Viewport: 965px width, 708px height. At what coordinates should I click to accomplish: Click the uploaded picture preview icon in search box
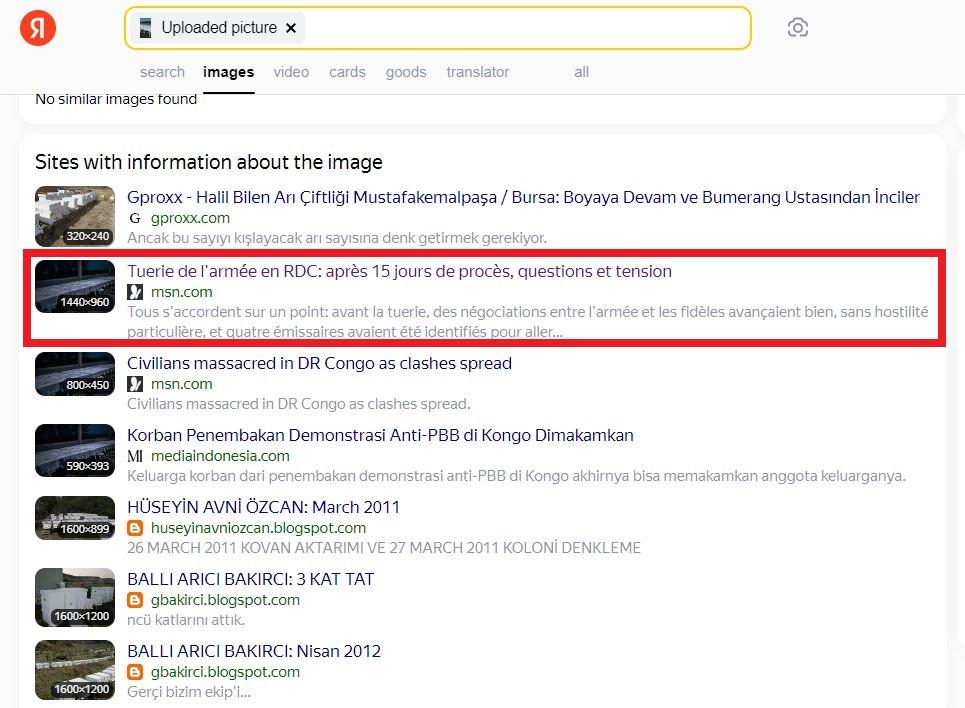click(x=145, y=28)
